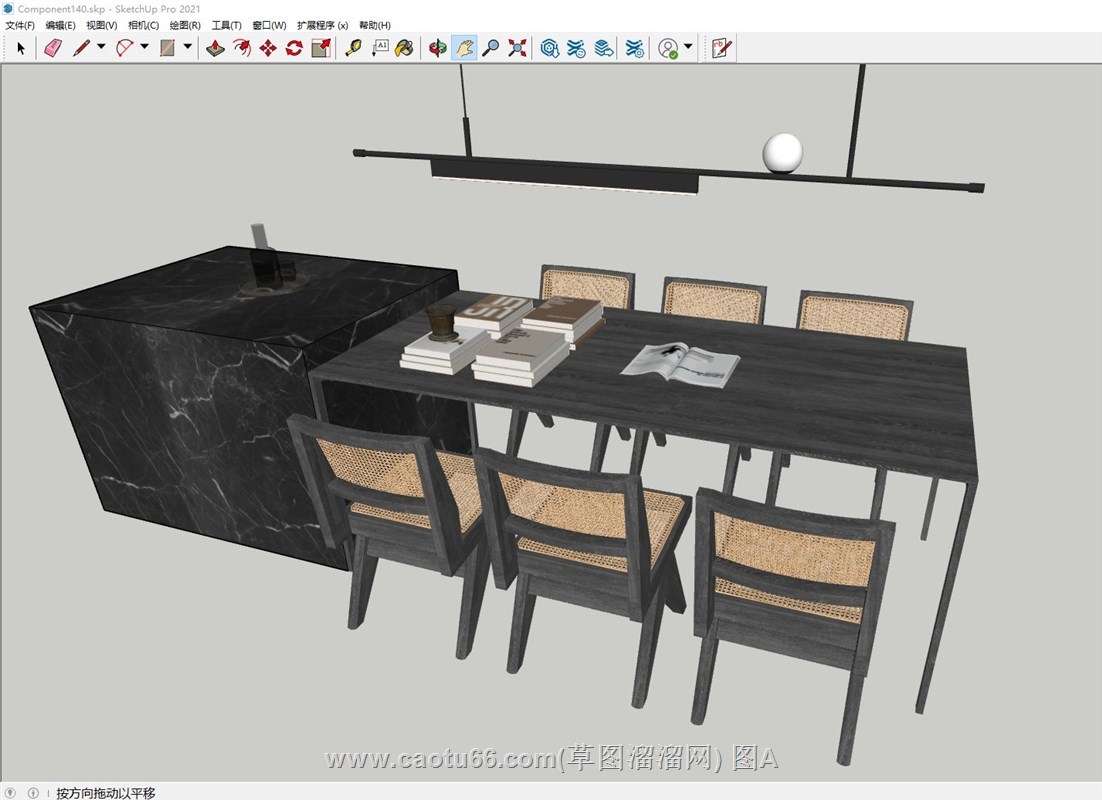Toggle the Pan hand tool

(464, 47)
